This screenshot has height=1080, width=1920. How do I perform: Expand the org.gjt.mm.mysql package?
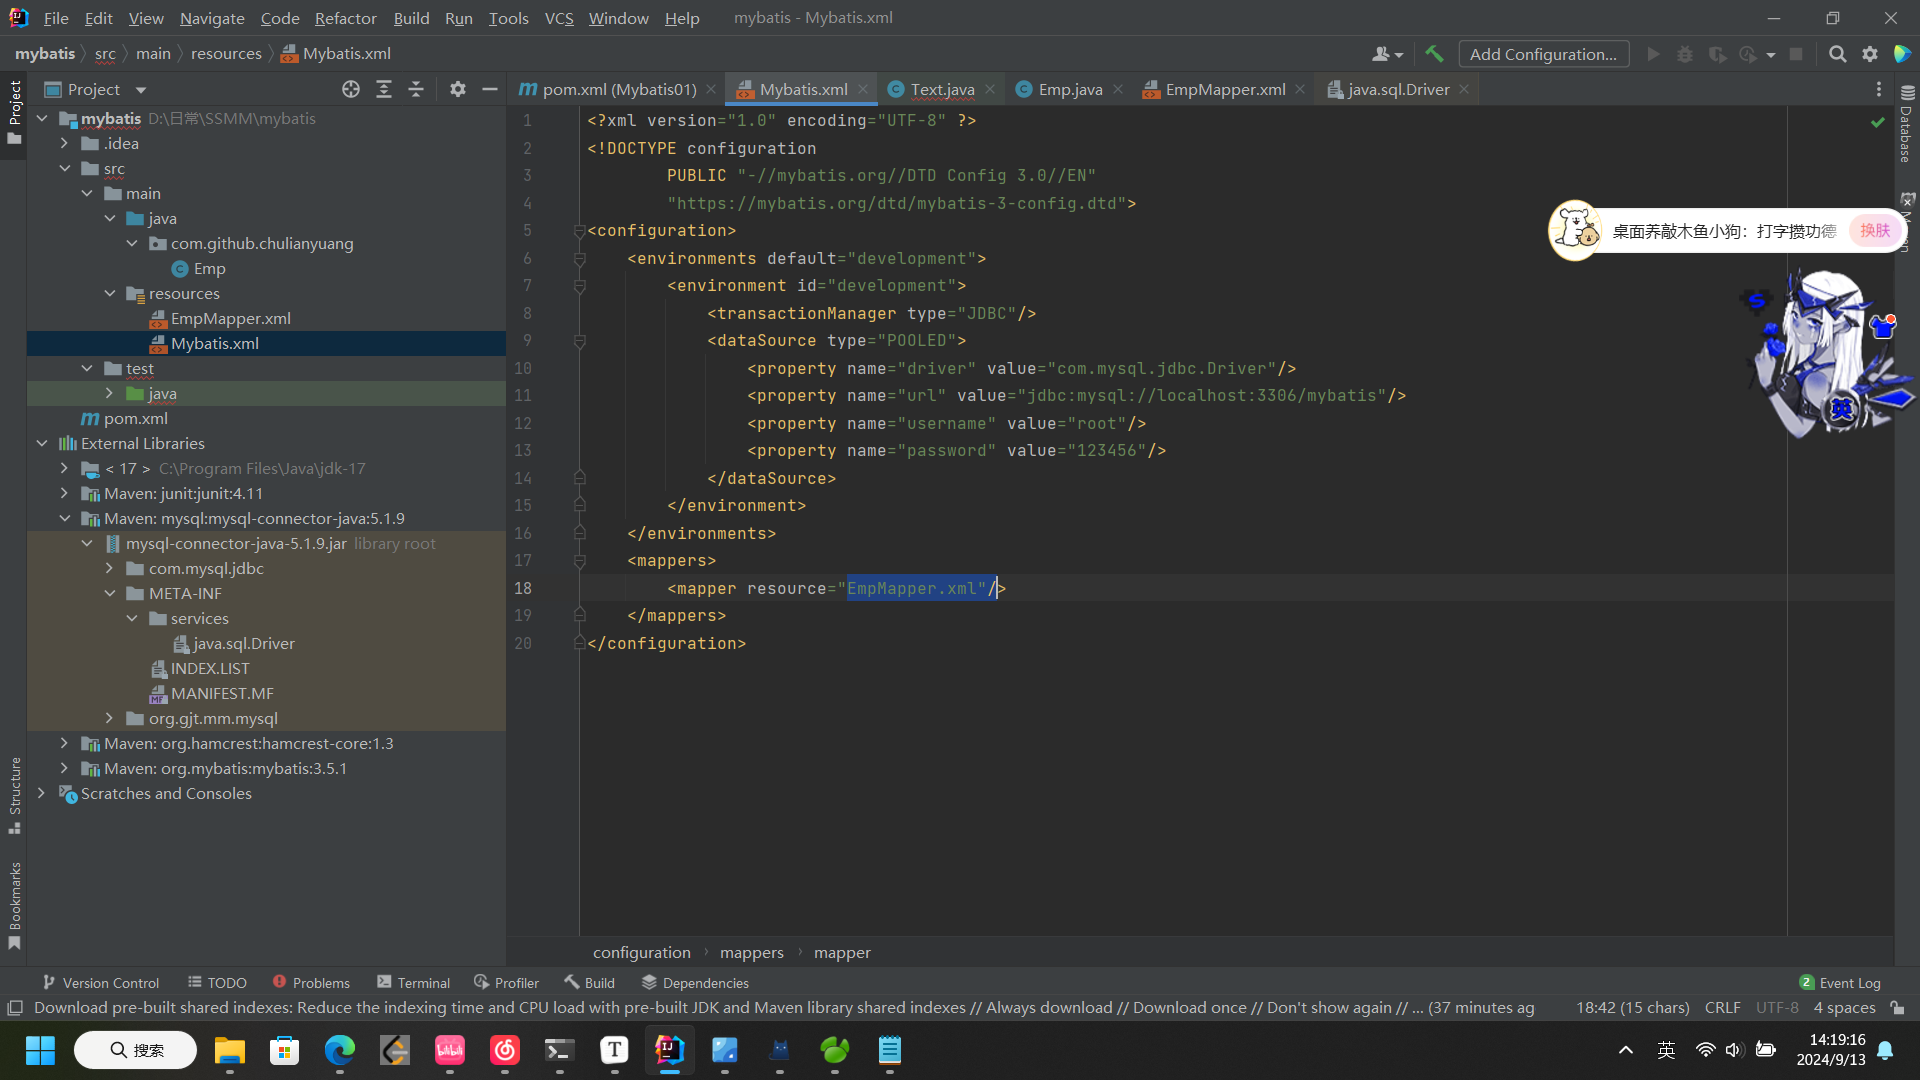(x=110, y=718)
